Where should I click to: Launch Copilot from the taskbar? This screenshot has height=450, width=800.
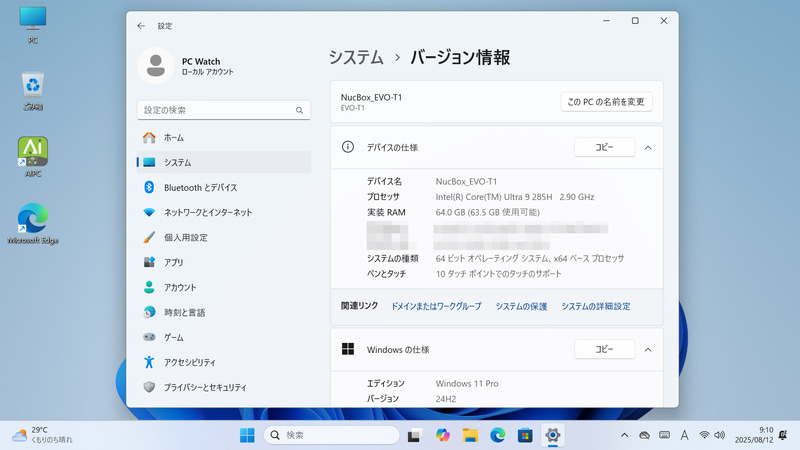click(442, 435)
